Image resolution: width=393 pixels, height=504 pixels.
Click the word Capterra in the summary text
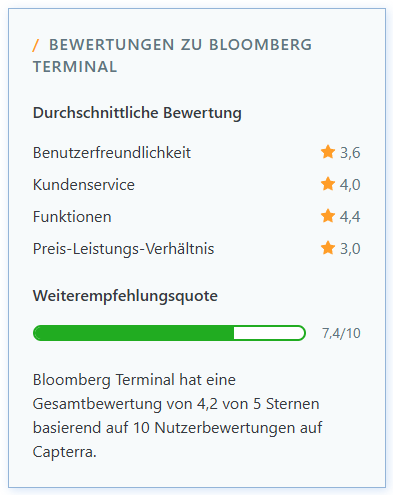click(63, 452)
